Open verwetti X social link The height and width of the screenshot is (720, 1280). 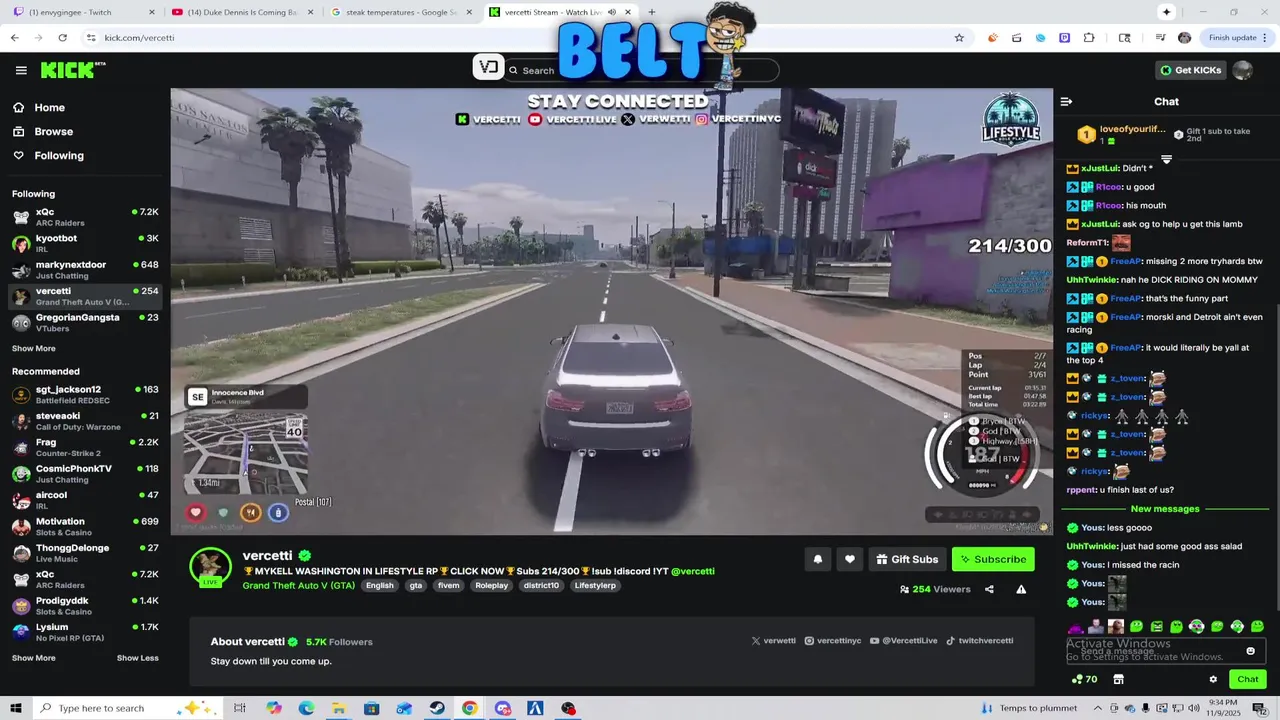point(774,641)
